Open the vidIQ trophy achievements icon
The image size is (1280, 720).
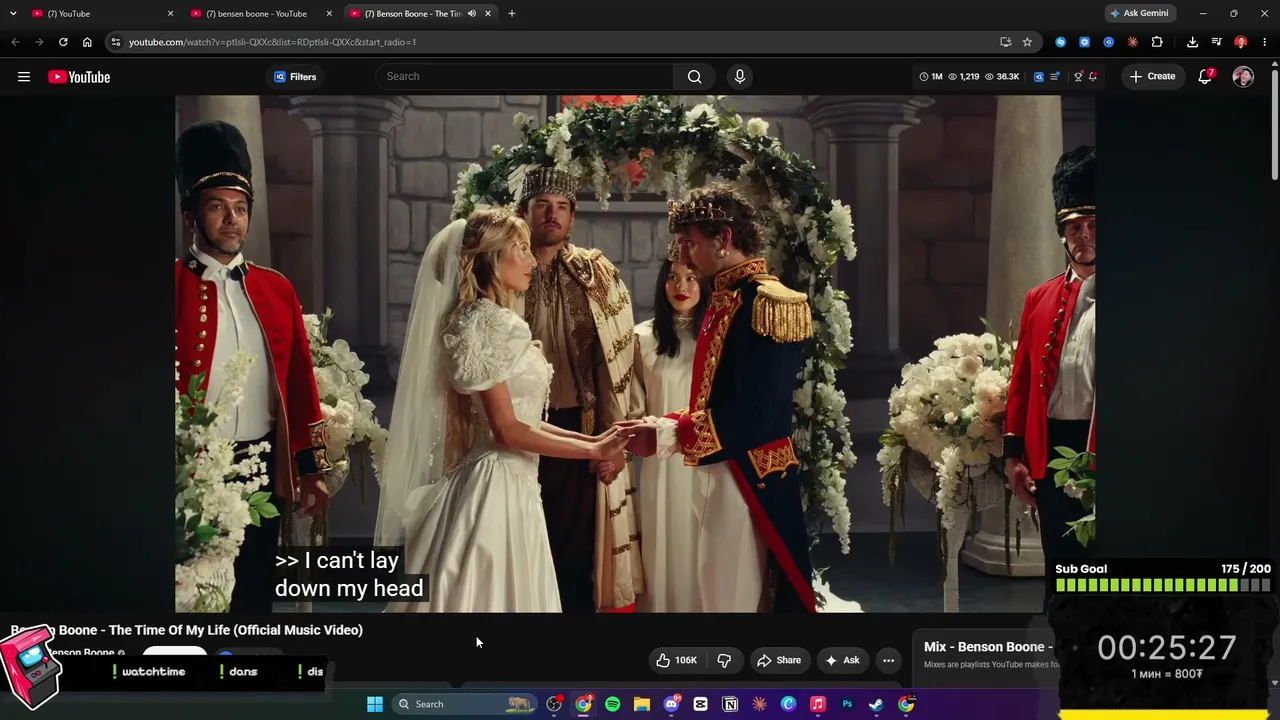click(1078, 77)
